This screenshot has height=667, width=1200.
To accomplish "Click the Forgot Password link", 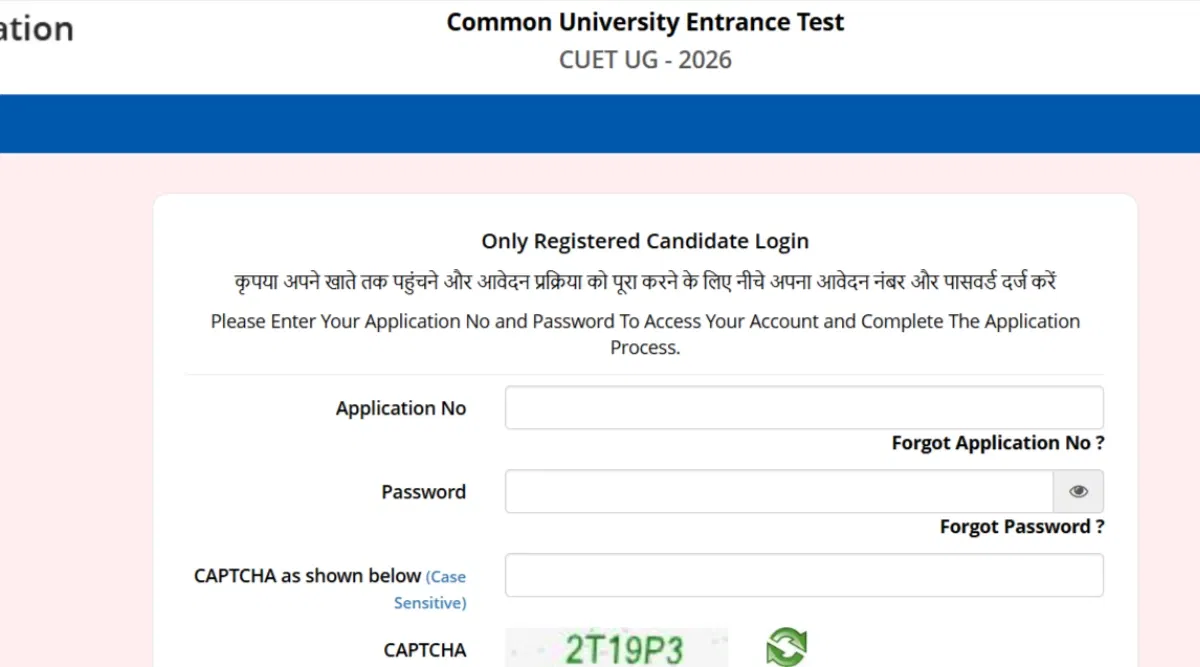I will click(x=1021, y=526).
